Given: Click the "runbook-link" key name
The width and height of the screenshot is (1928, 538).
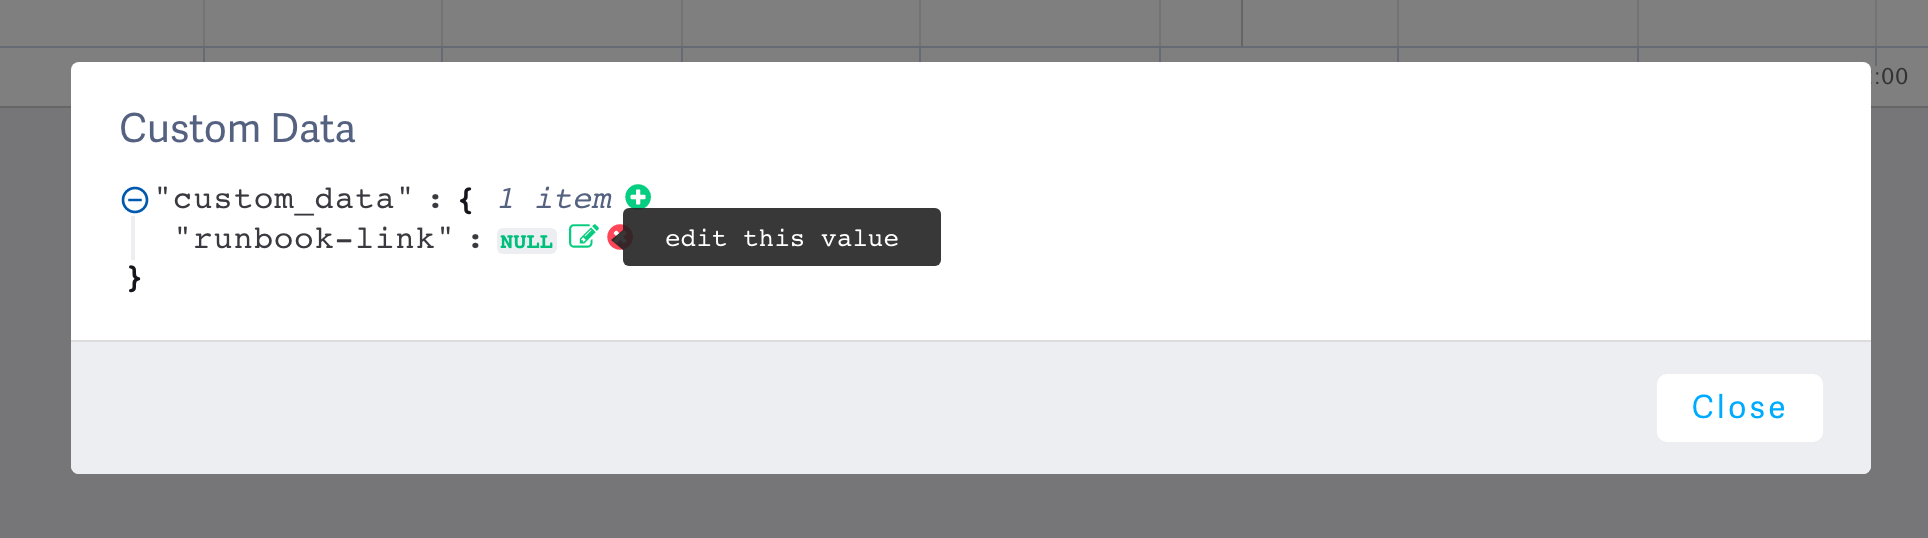Looking at the screenshot, I should [x=313, y=239].
